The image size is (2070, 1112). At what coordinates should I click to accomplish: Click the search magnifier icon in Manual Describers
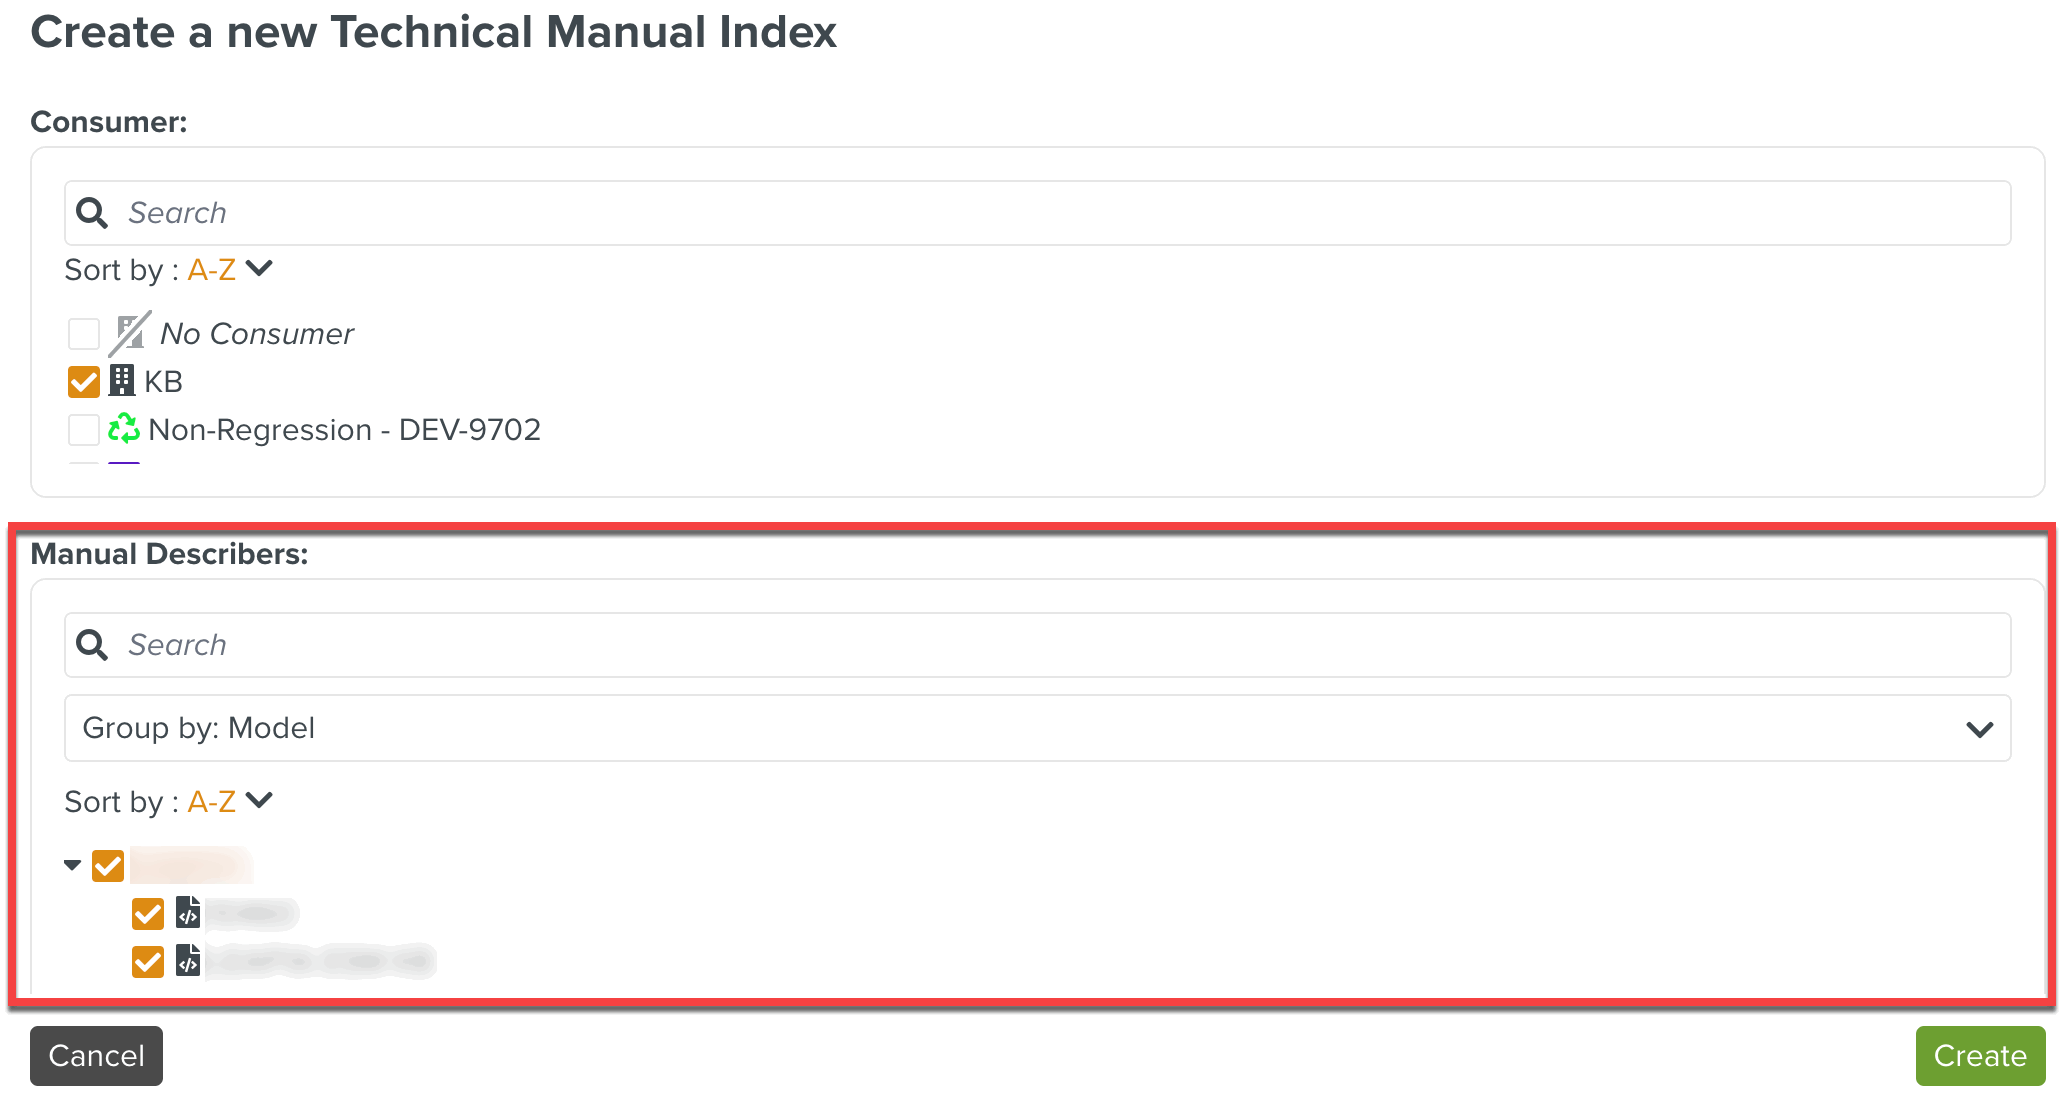tap(92, 645)
